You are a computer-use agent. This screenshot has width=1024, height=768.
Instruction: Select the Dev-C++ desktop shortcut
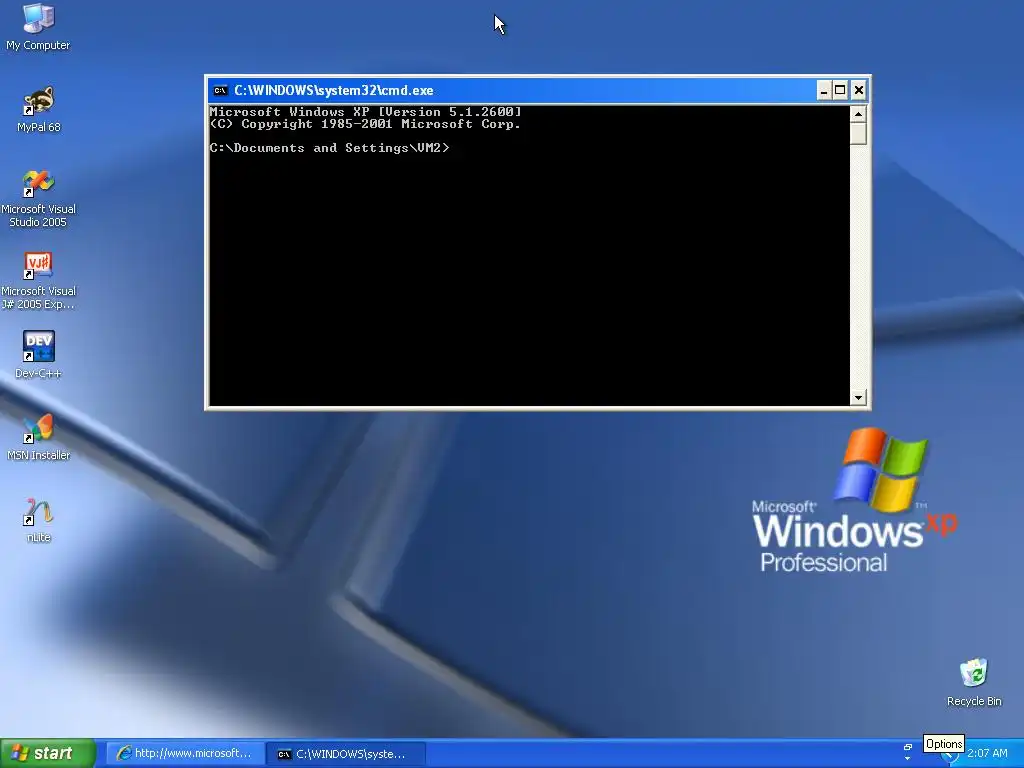pyautogui.click(x=38, y=355)
